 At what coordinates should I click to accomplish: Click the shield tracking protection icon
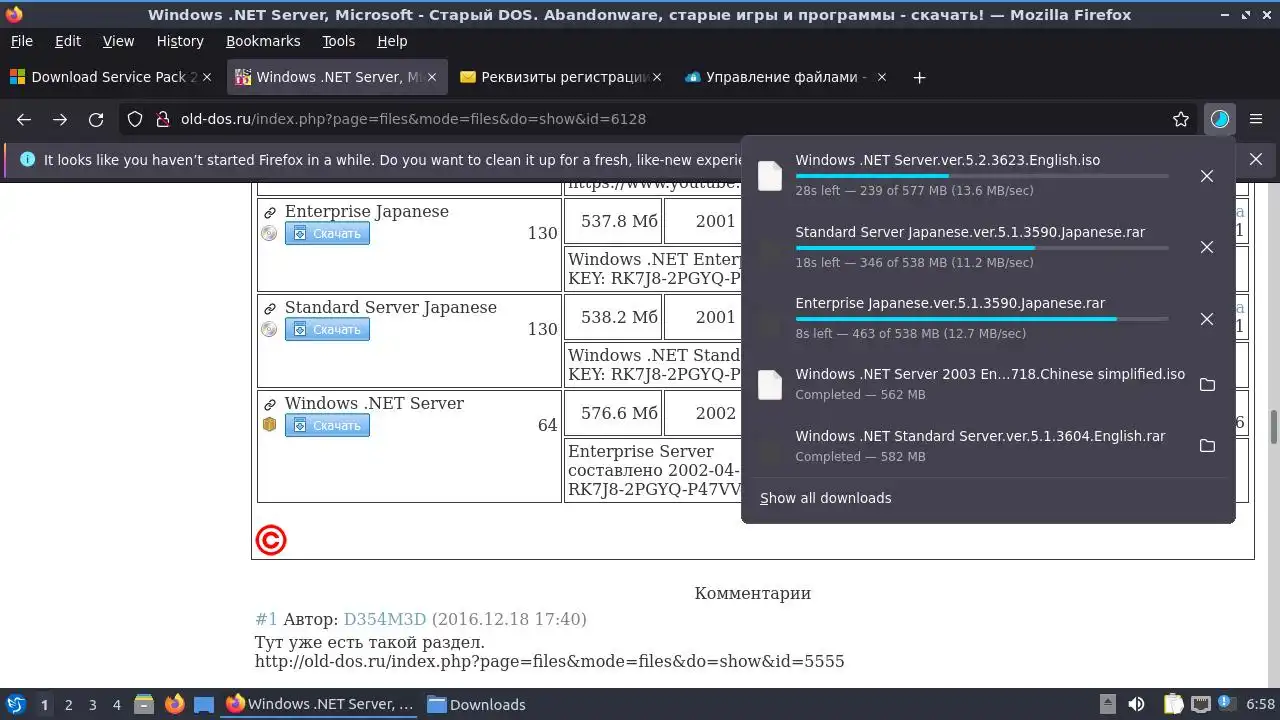[136, 119]
